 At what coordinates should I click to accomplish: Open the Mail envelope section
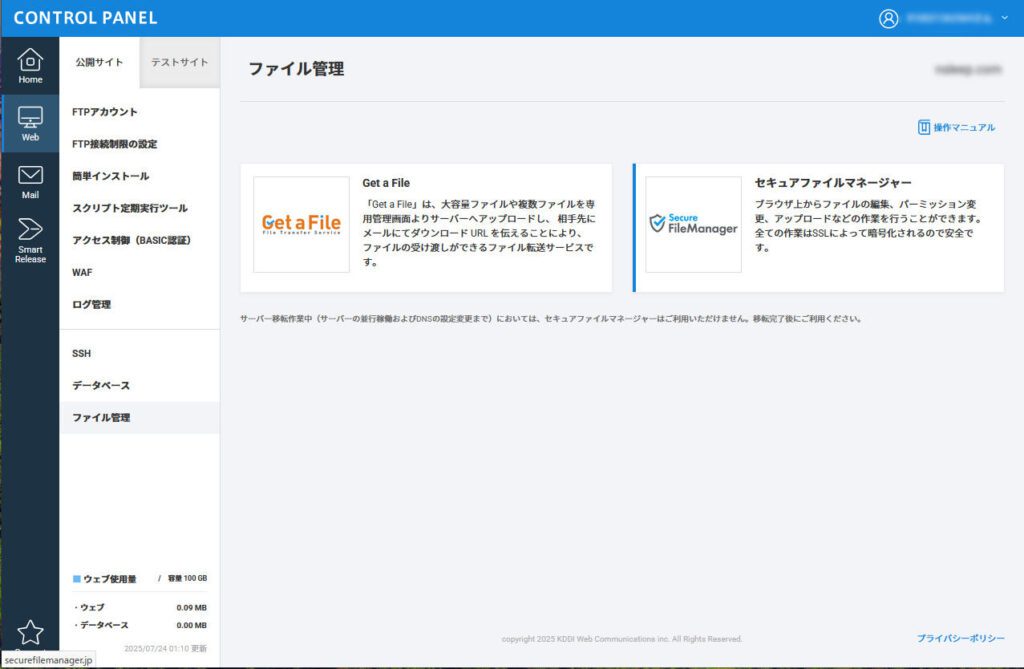point(30,182)
